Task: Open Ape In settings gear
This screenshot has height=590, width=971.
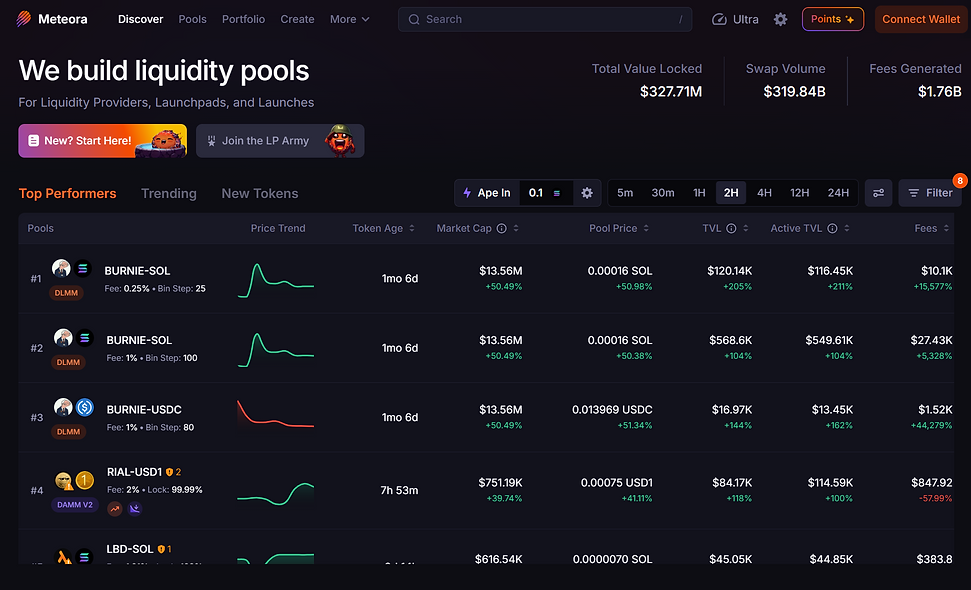Action: tap(586, 193)
